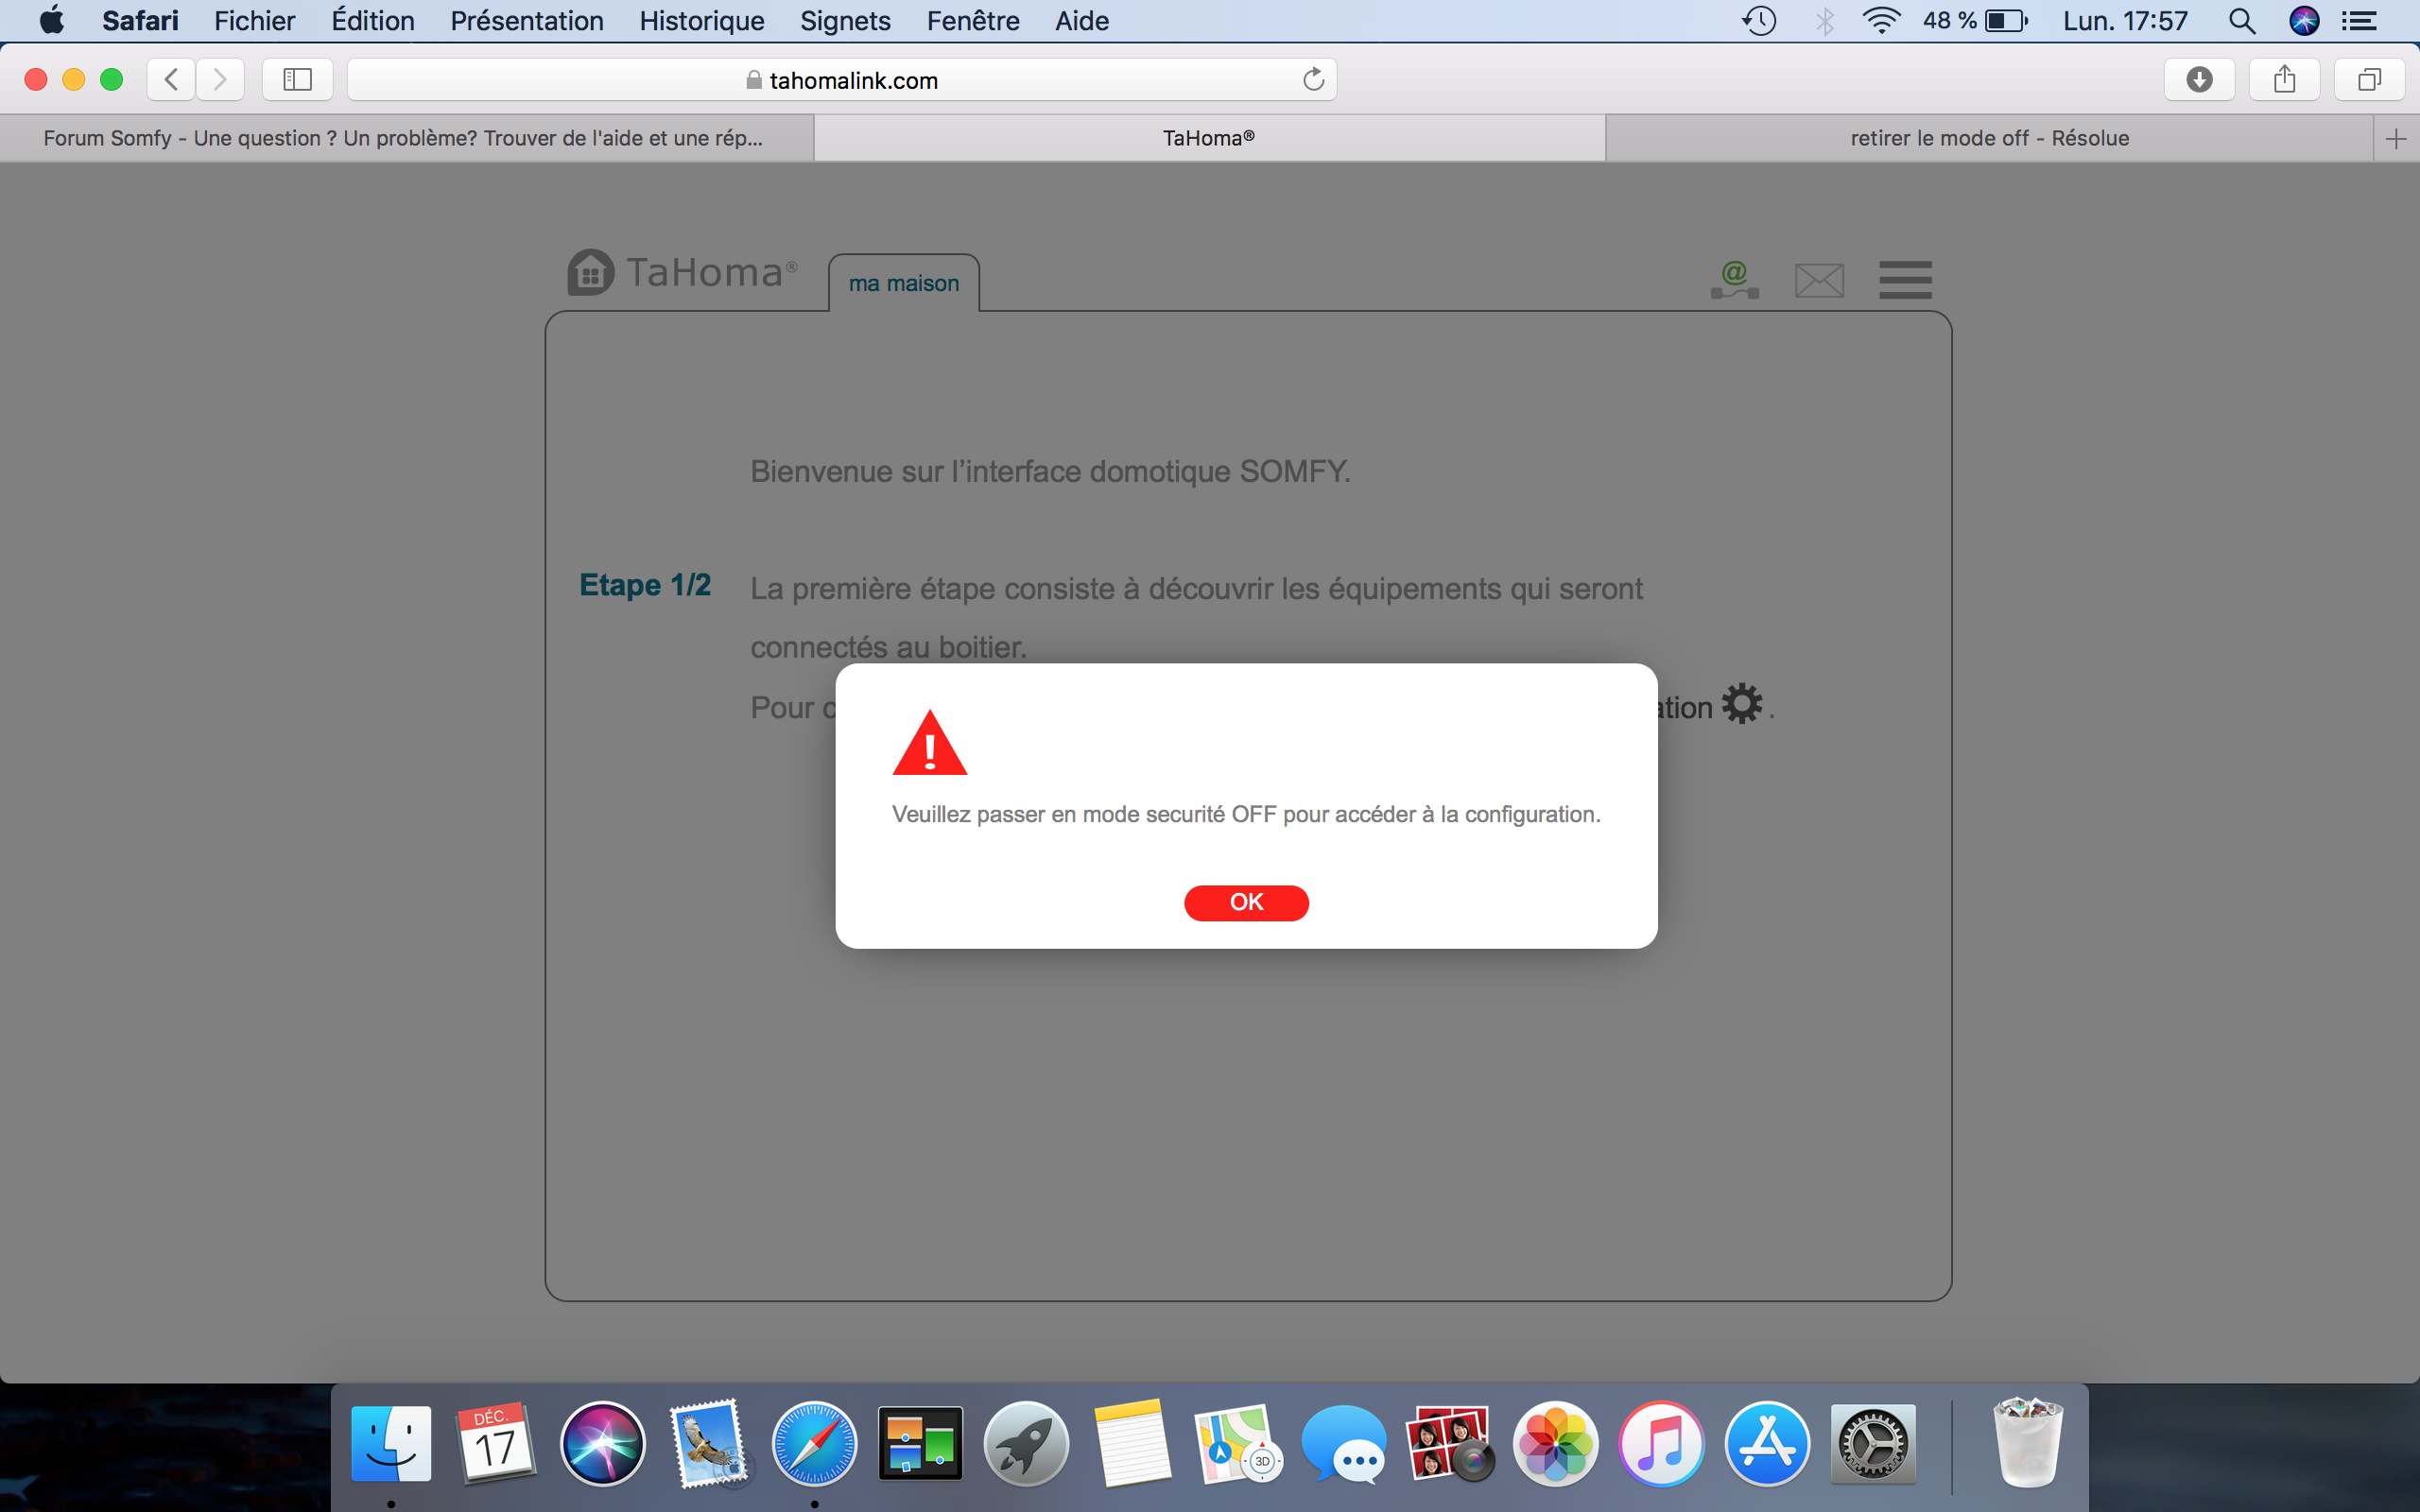Open the Édition menu

pyautogui.click(x=372, y=20)
